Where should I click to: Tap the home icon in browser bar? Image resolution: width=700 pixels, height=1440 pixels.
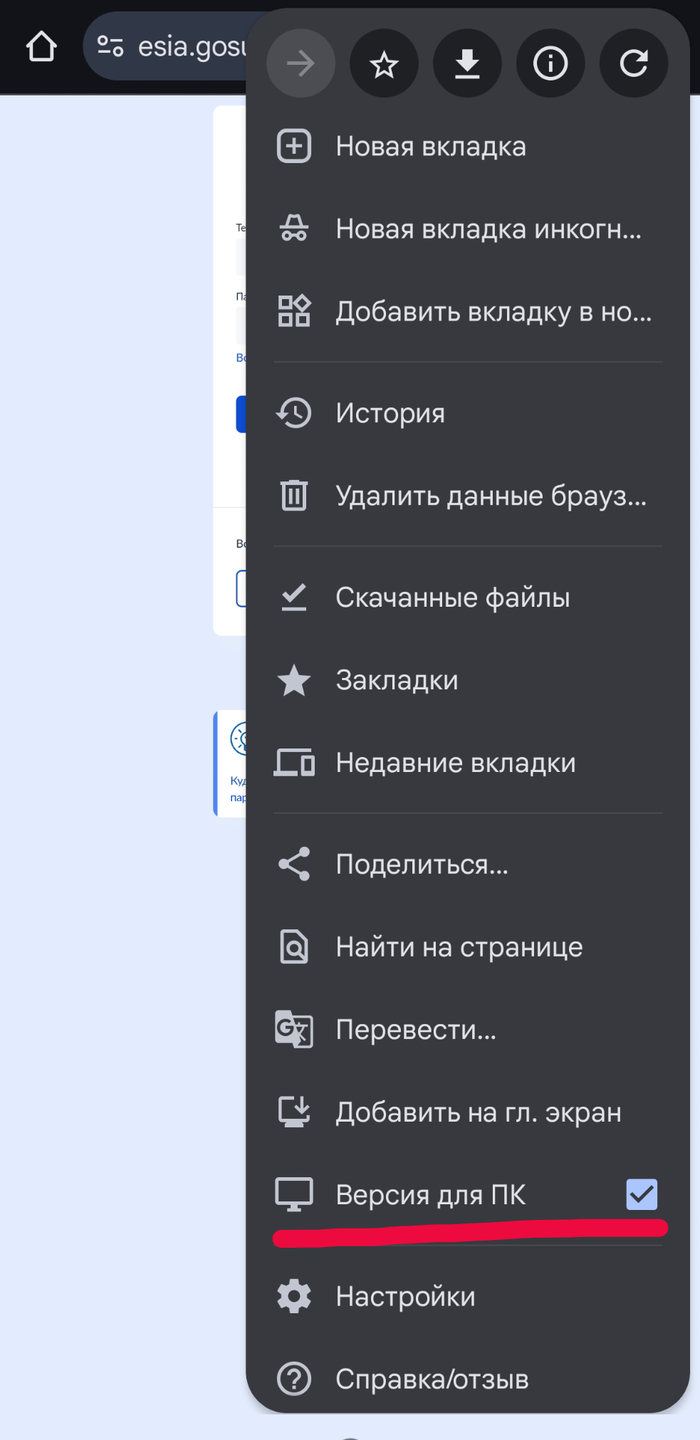click(x=41, y=46)
